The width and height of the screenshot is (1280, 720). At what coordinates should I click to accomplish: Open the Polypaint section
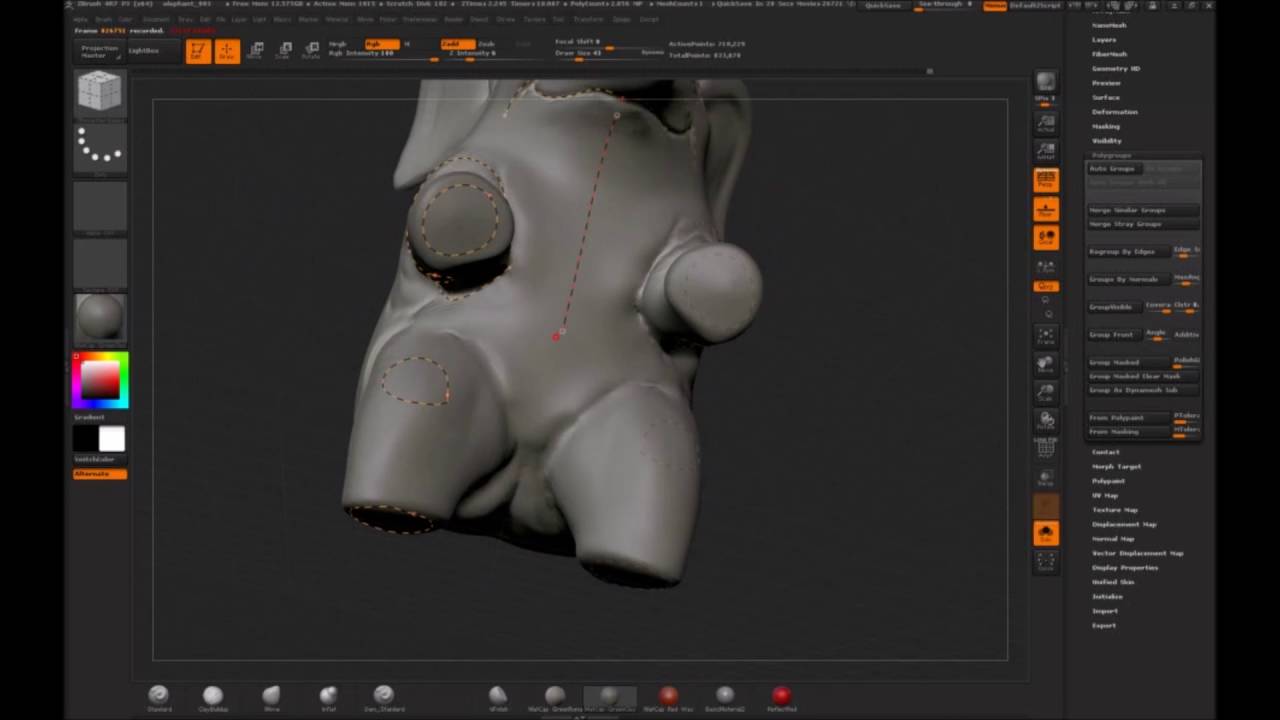point(1109,482)
